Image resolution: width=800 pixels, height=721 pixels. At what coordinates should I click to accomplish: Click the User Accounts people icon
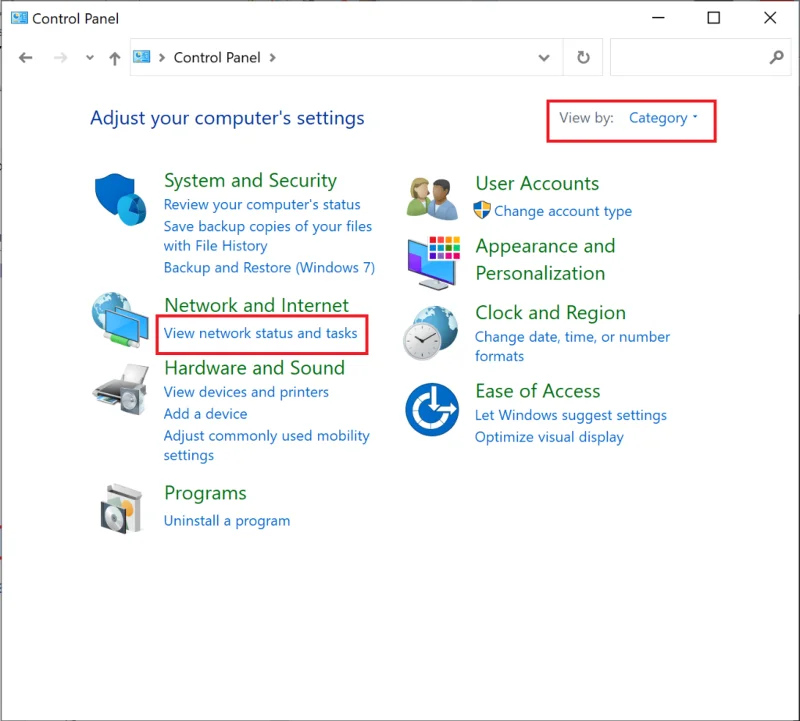(x=433, y=198)
